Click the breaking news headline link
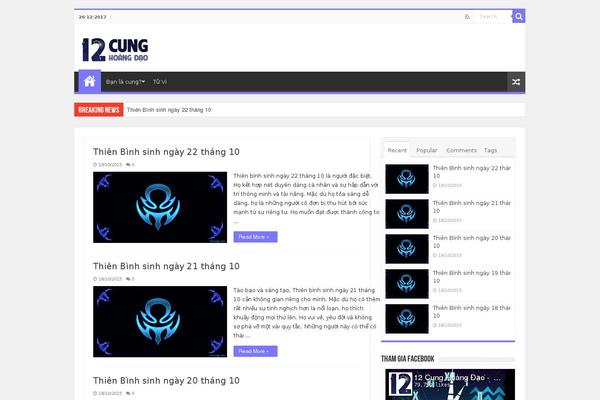Viewport: 600px width, 400px height. (x=169, y=110)
